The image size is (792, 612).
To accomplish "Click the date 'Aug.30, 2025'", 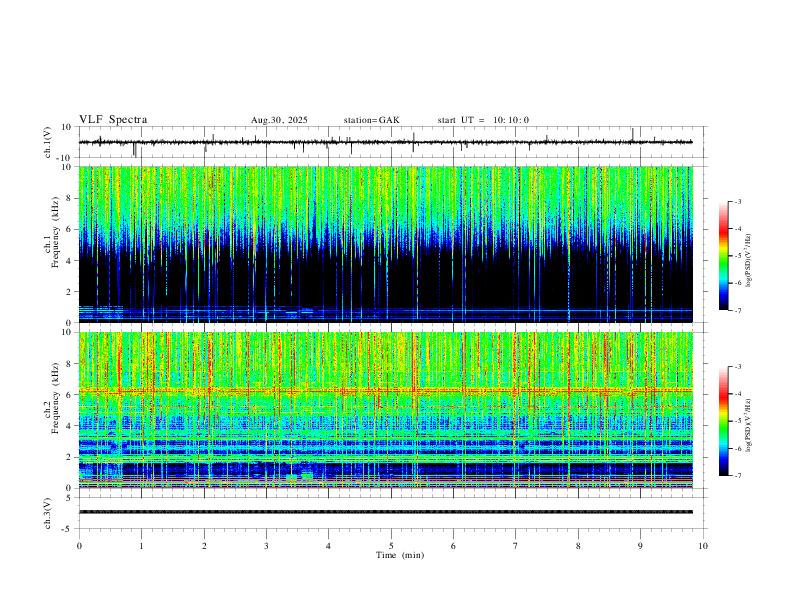I will click(x=279, y=120).
